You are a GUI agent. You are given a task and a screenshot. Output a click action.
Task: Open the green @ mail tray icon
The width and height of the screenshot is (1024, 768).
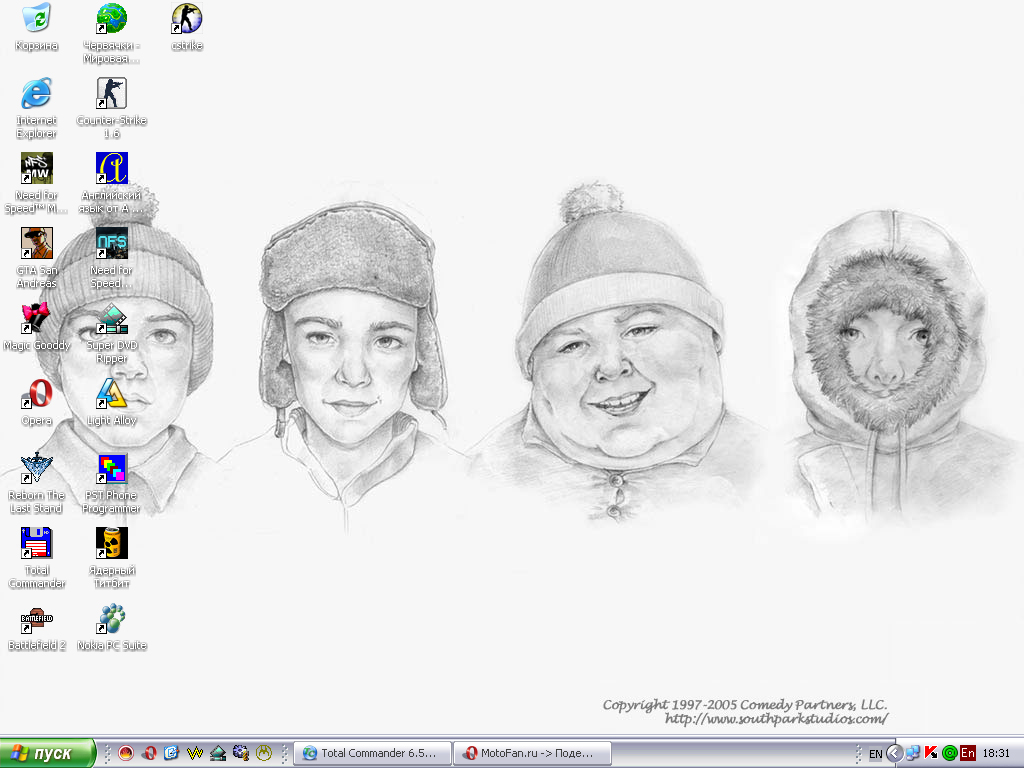tap(950, 753)
